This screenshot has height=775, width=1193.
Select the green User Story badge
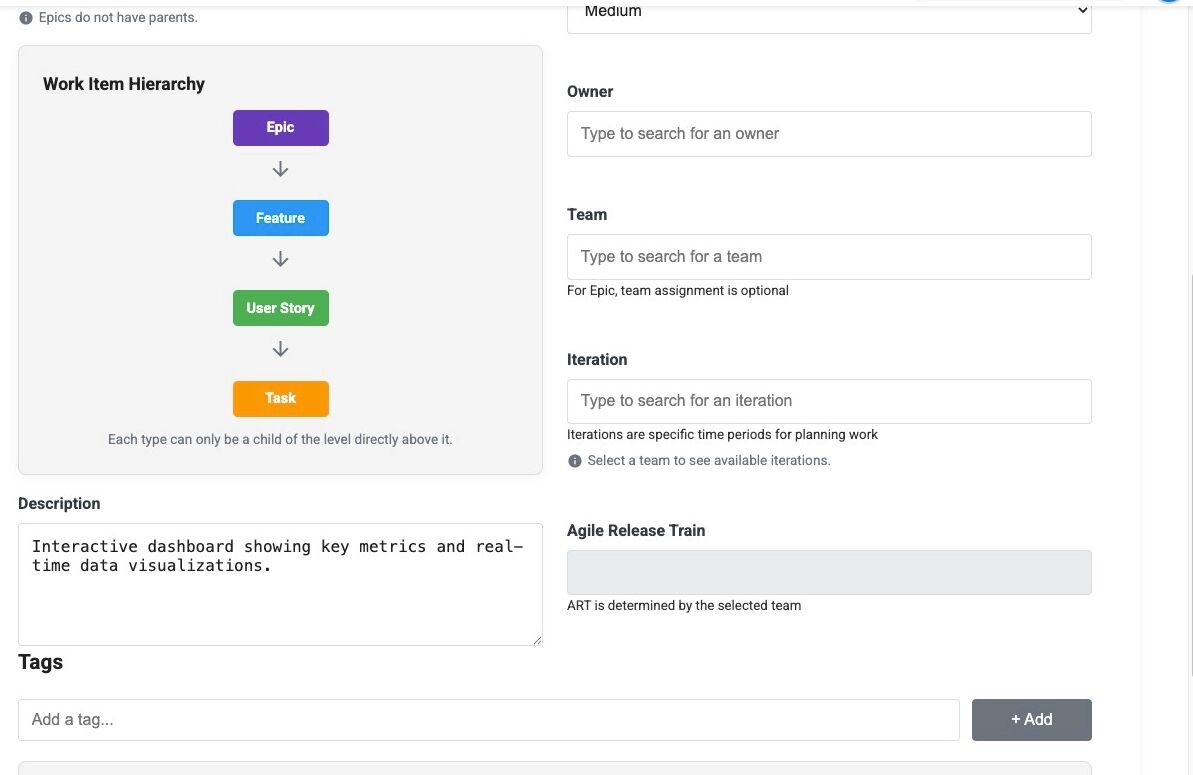click(x=281, y=308)
